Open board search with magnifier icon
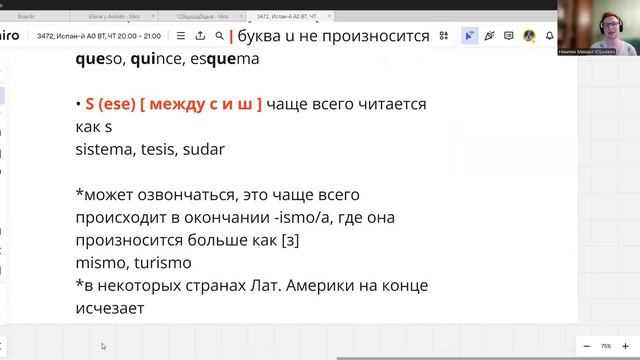This screenshot has height=360, width=640. 219,36
